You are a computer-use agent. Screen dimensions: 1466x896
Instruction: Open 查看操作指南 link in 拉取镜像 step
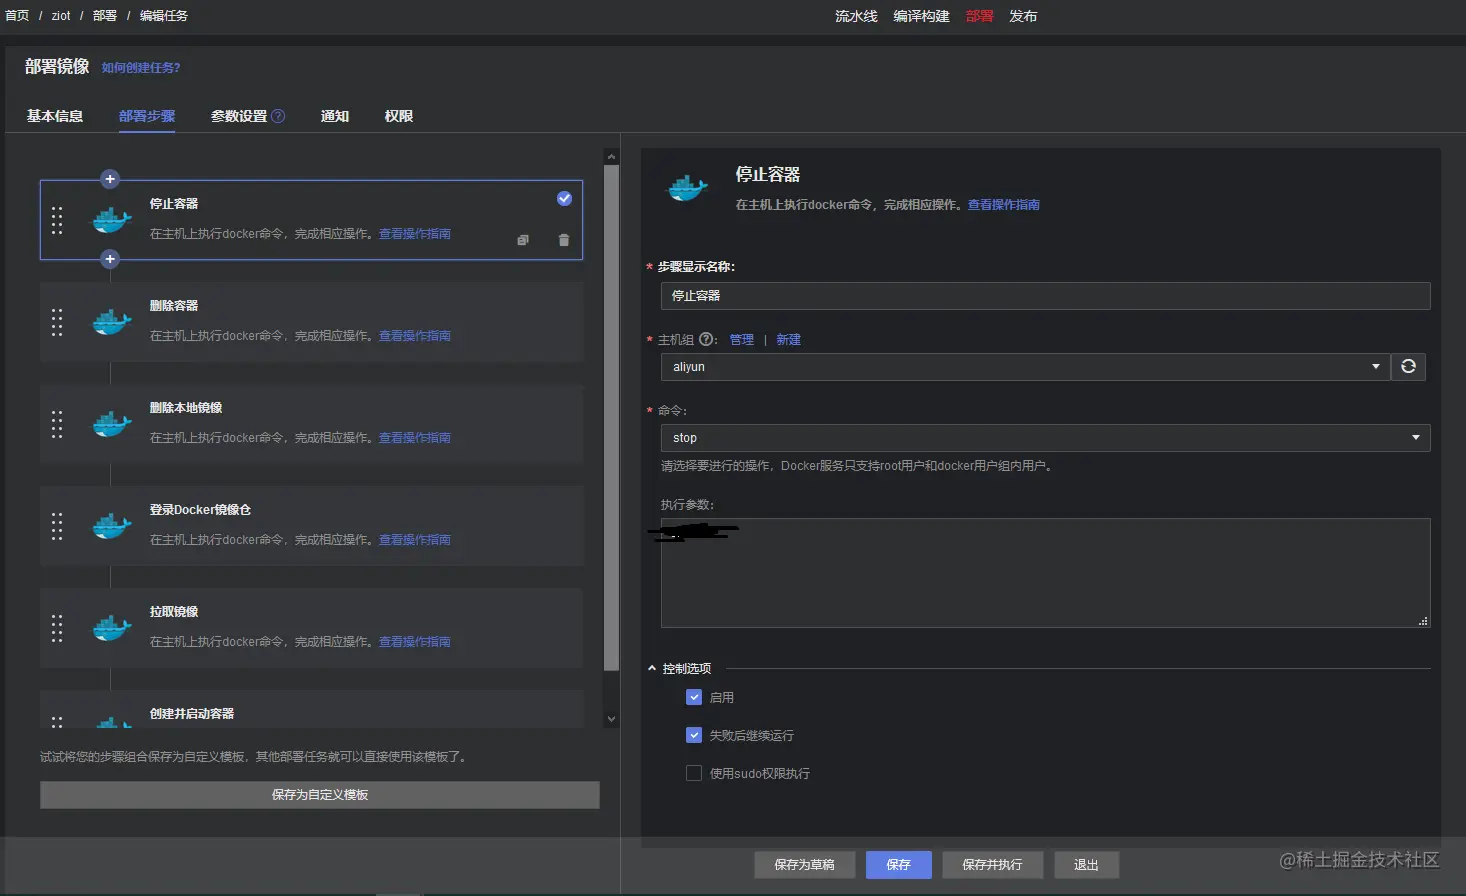coord(415,642)
